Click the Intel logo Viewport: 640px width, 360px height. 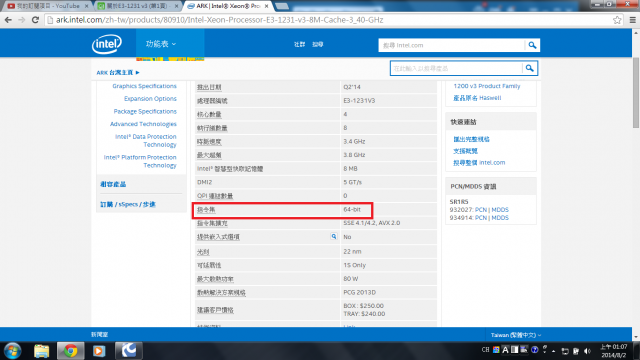[107, 44]
